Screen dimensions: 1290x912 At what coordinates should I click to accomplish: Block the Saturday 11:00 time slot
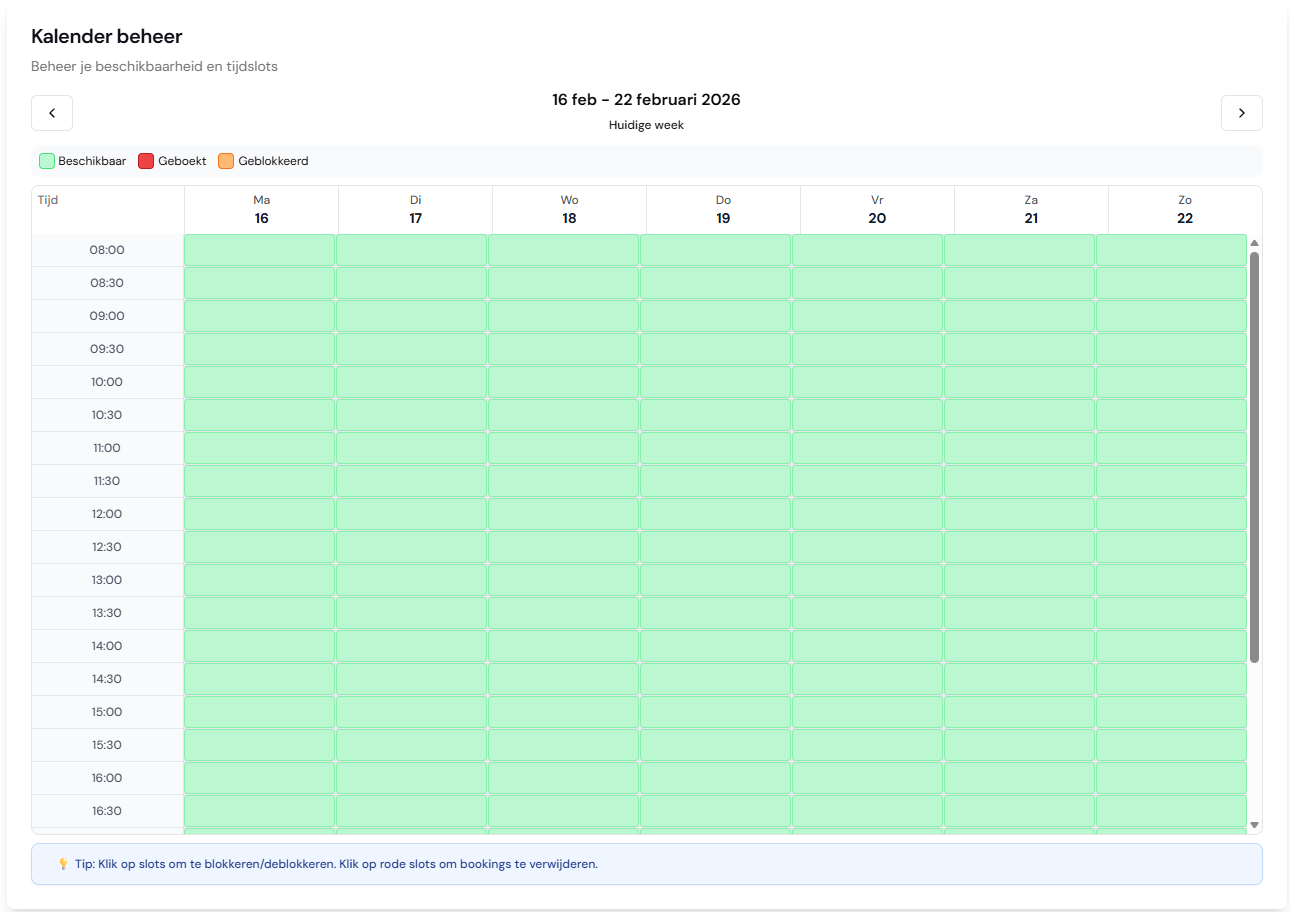pos(1021,447)
